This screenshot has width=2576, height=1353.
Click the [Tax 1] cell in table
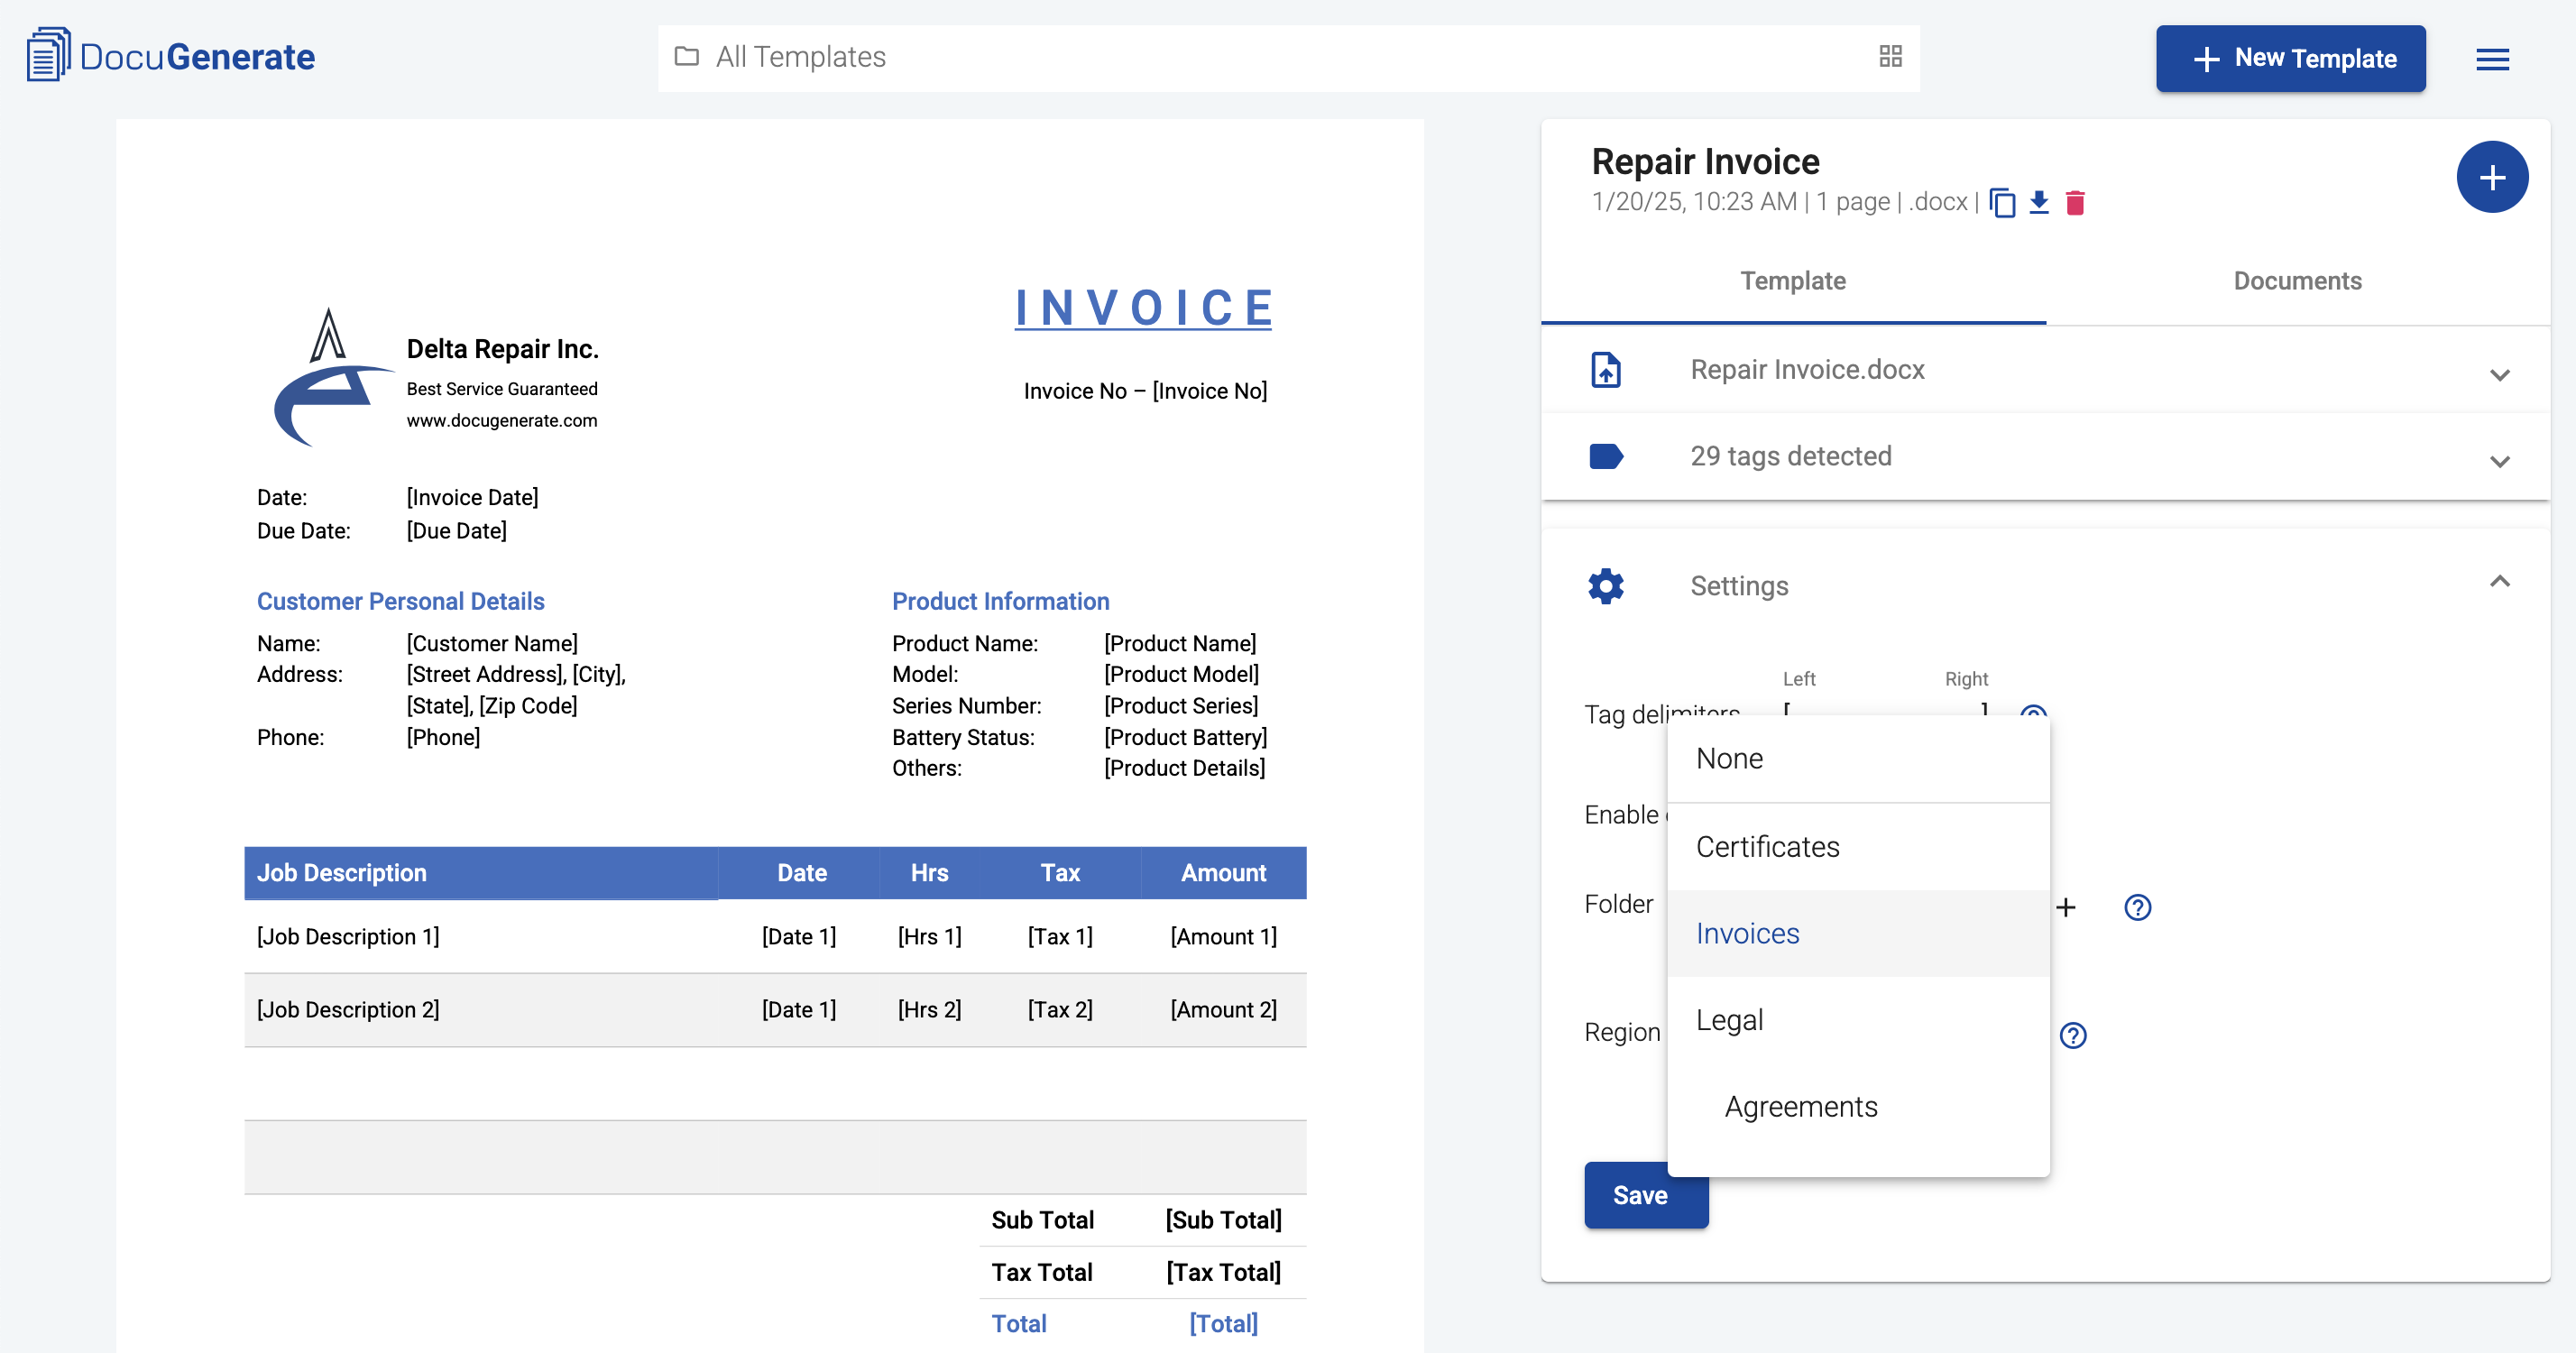(x=1060, y=937)
